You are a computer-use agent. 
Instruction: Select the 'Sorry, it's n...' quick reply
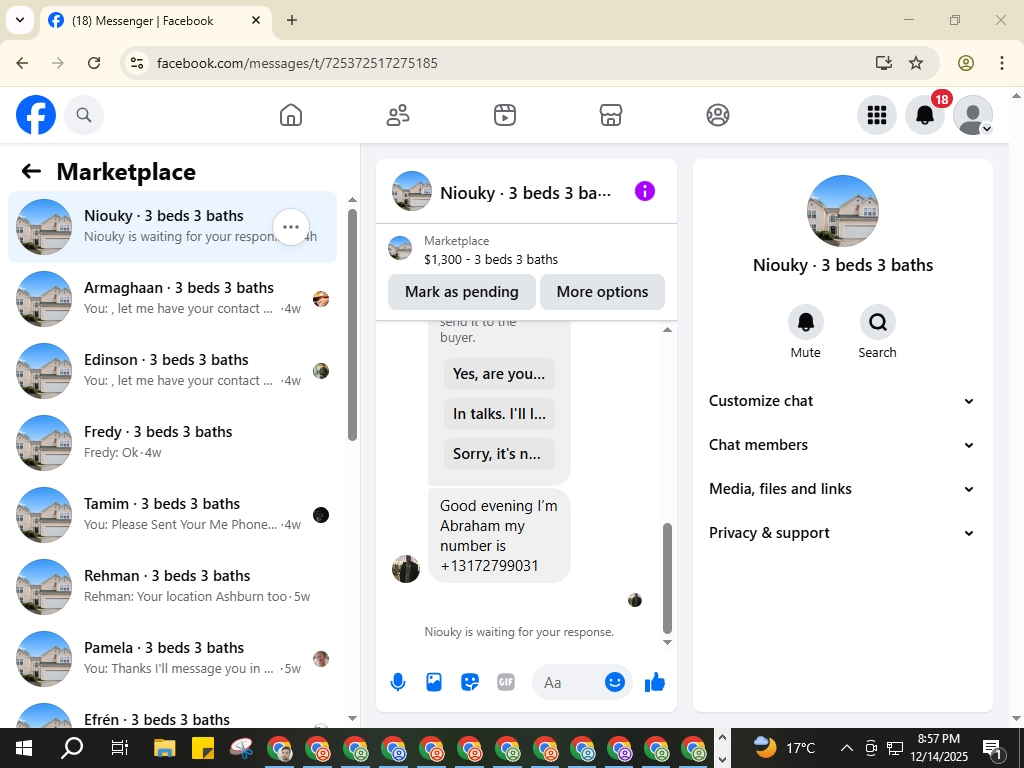(499, 454)
